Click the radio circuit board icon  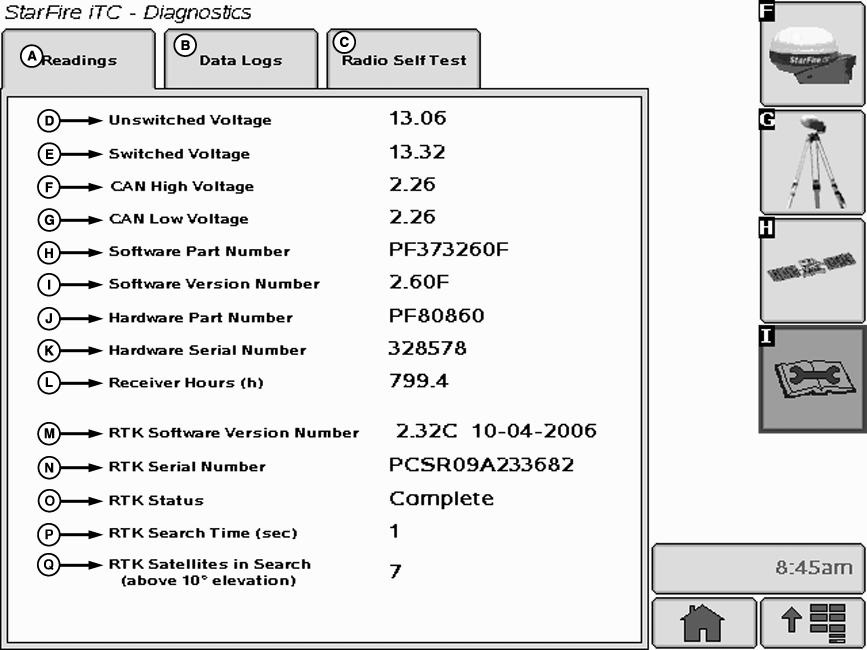tap(812, 268)
